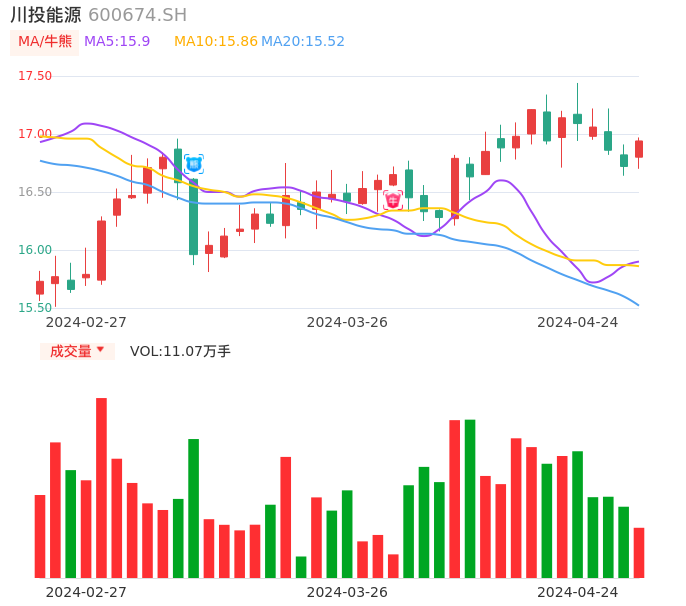Click the 17.50 price axis label

click(35, 76)
